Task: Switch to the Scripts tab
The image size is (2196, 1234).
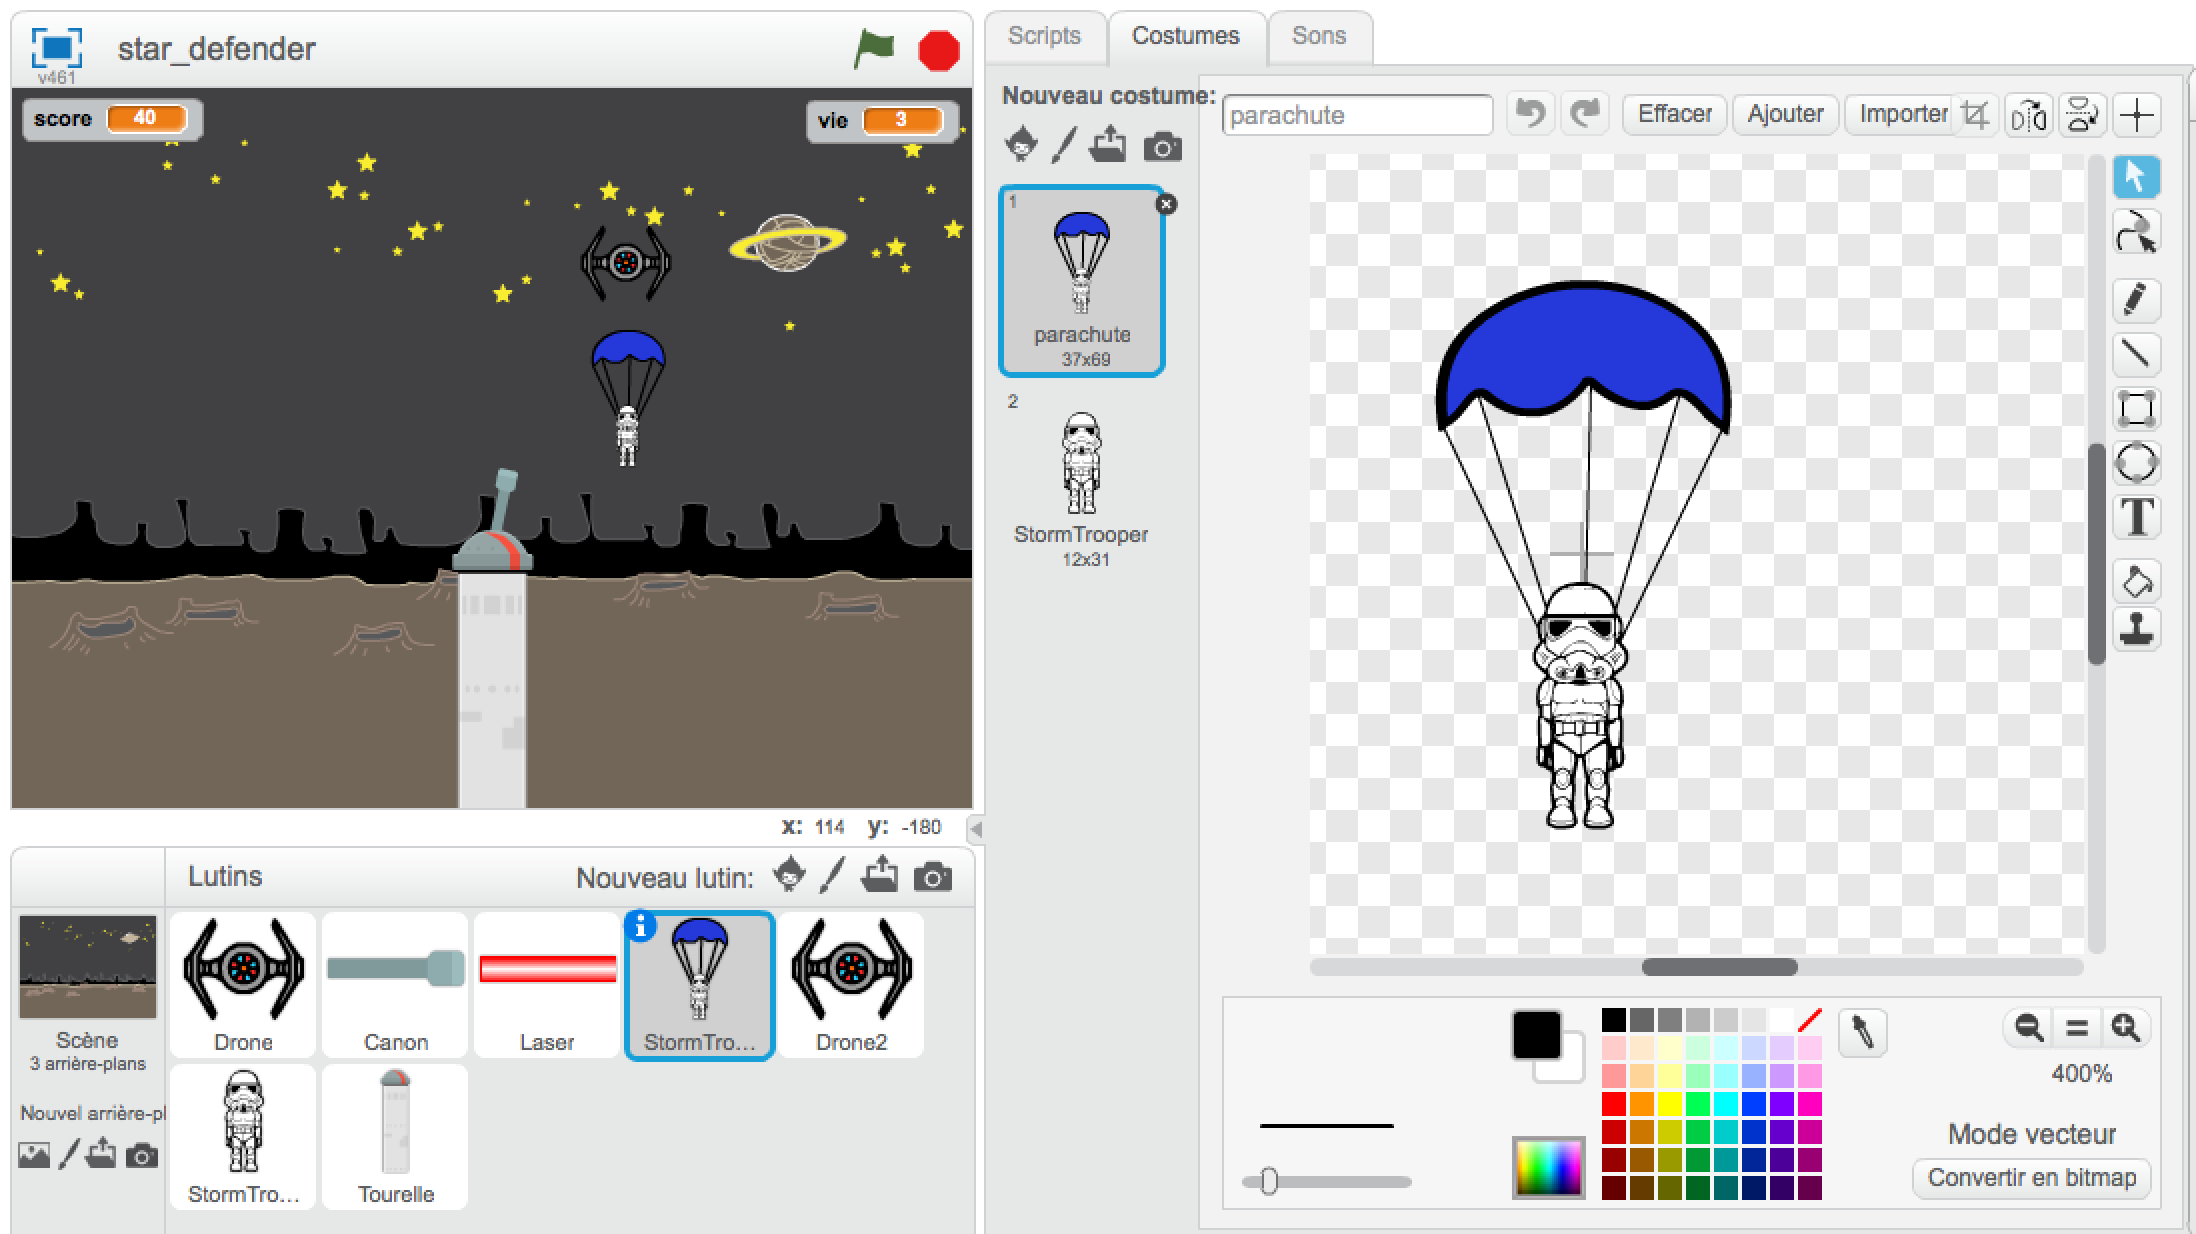Action: (x=1044, y=36)
